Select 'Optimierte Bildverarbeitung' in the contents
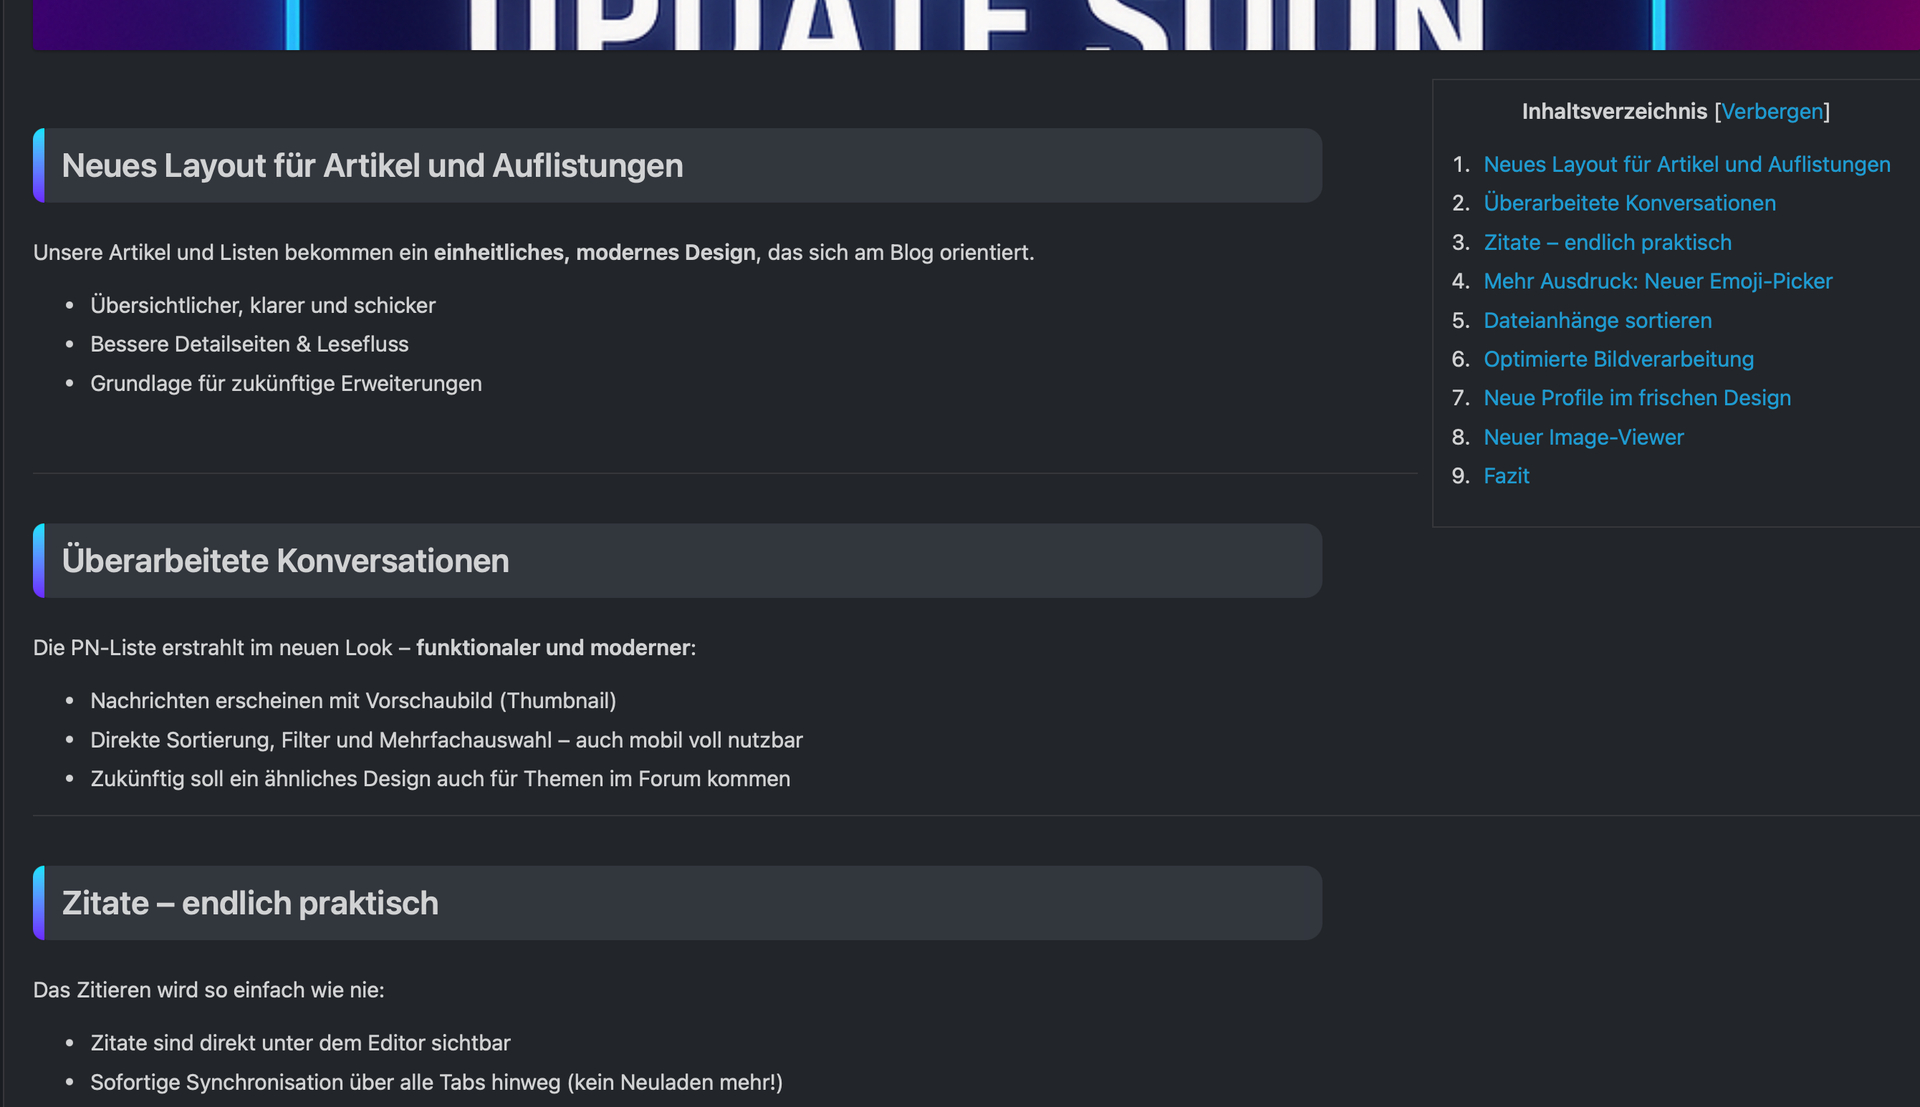 point(1618,359)
